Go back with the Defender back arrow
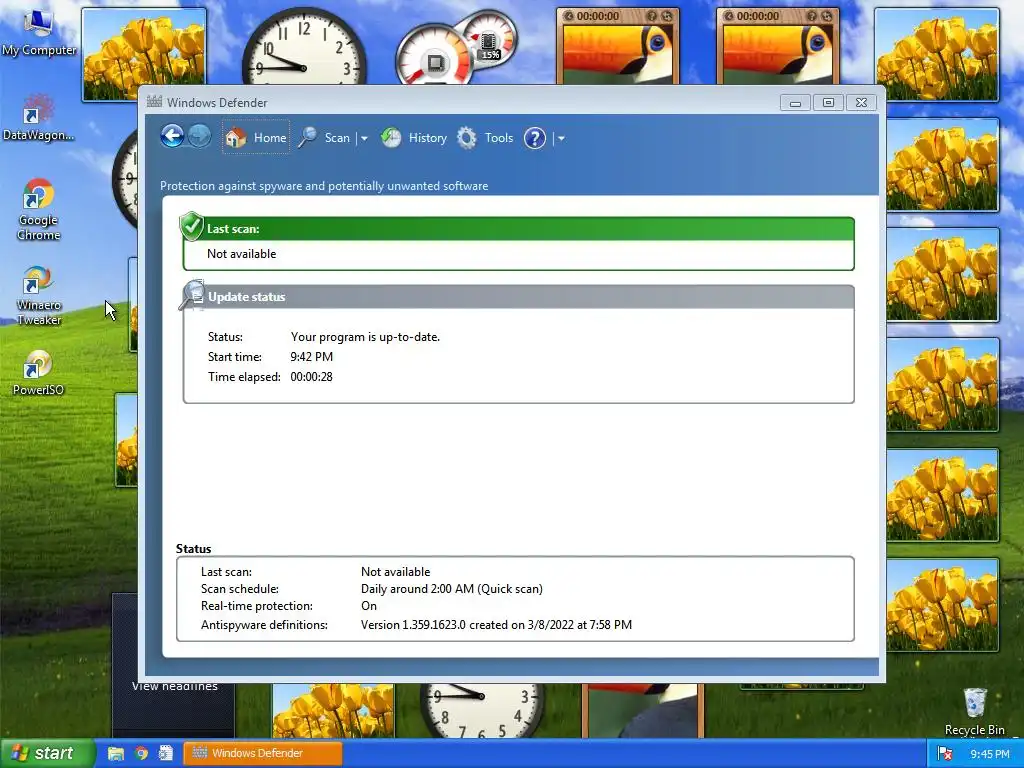This screenshot has height=768, width=1024. click(x=172, y=136)
